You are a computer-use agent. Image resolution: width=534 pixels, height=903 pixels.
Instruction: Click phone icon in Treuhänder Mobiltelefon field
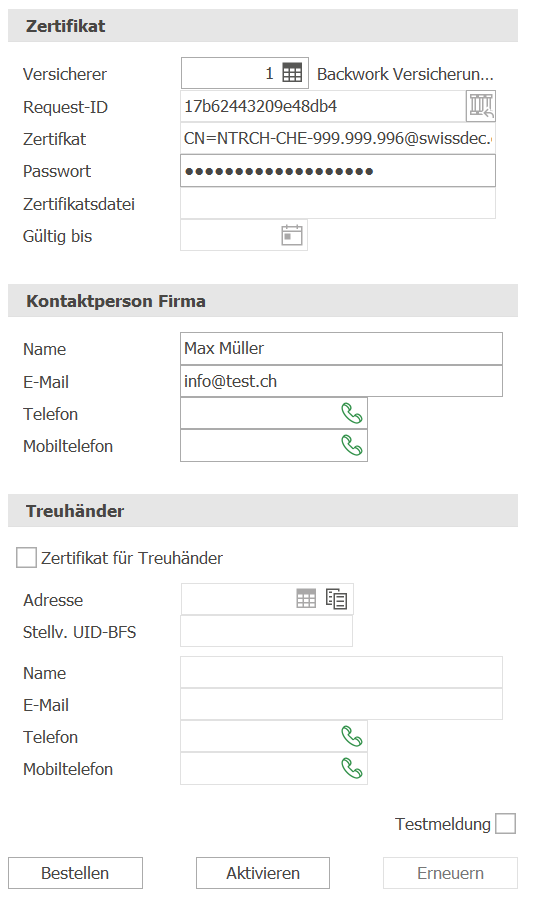pos(351,768)
